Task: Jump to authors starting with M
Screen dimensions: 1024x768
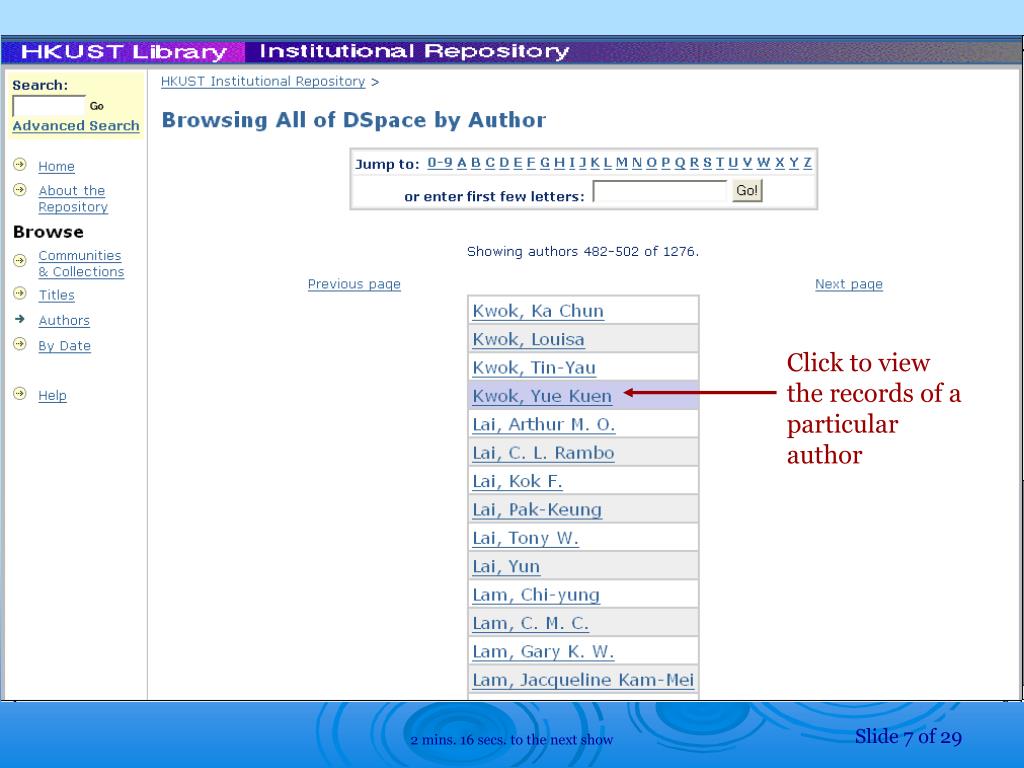Action: [622, 163]
